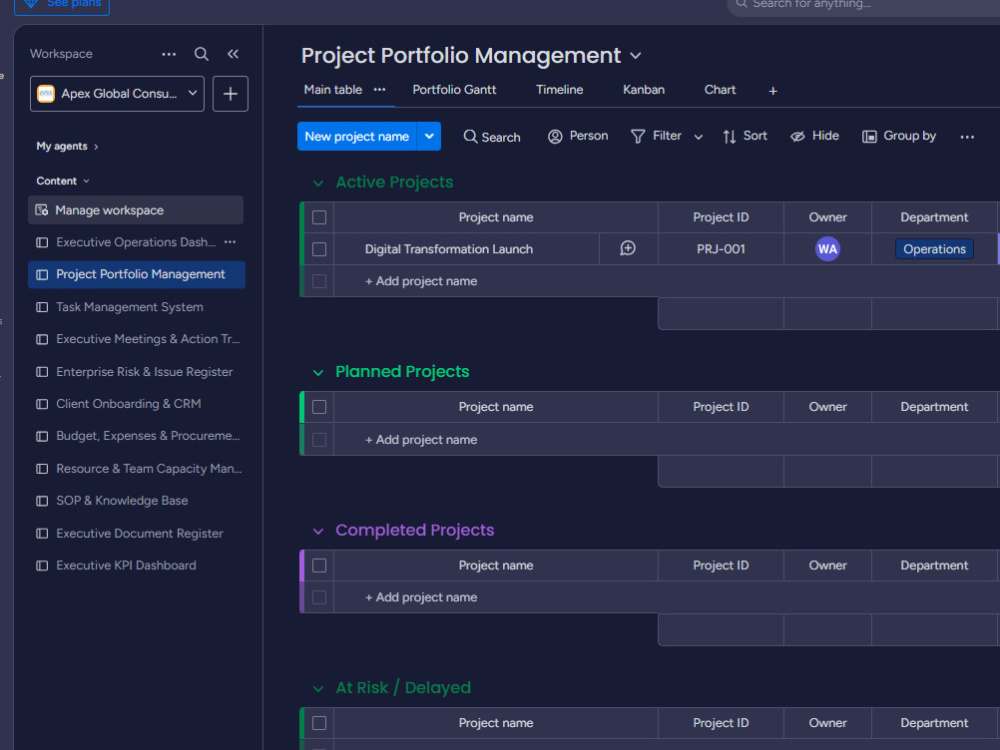
Task: Switch to Portfolio Gantt tab
Action: 454,90
